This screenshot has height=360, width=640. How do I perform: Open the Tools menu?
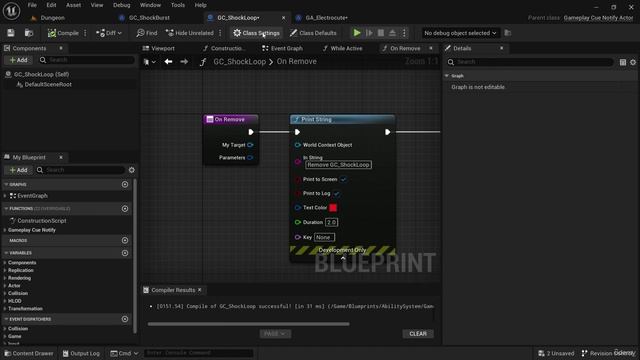pos(178,5)
